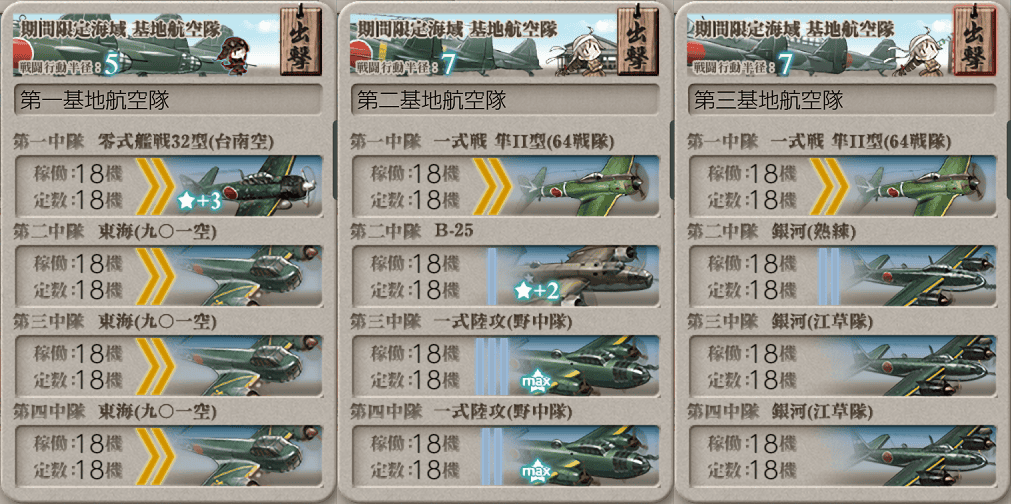
Task: Open third squadron 銀河(江草隊) slot
Action: tap(842, 365)
